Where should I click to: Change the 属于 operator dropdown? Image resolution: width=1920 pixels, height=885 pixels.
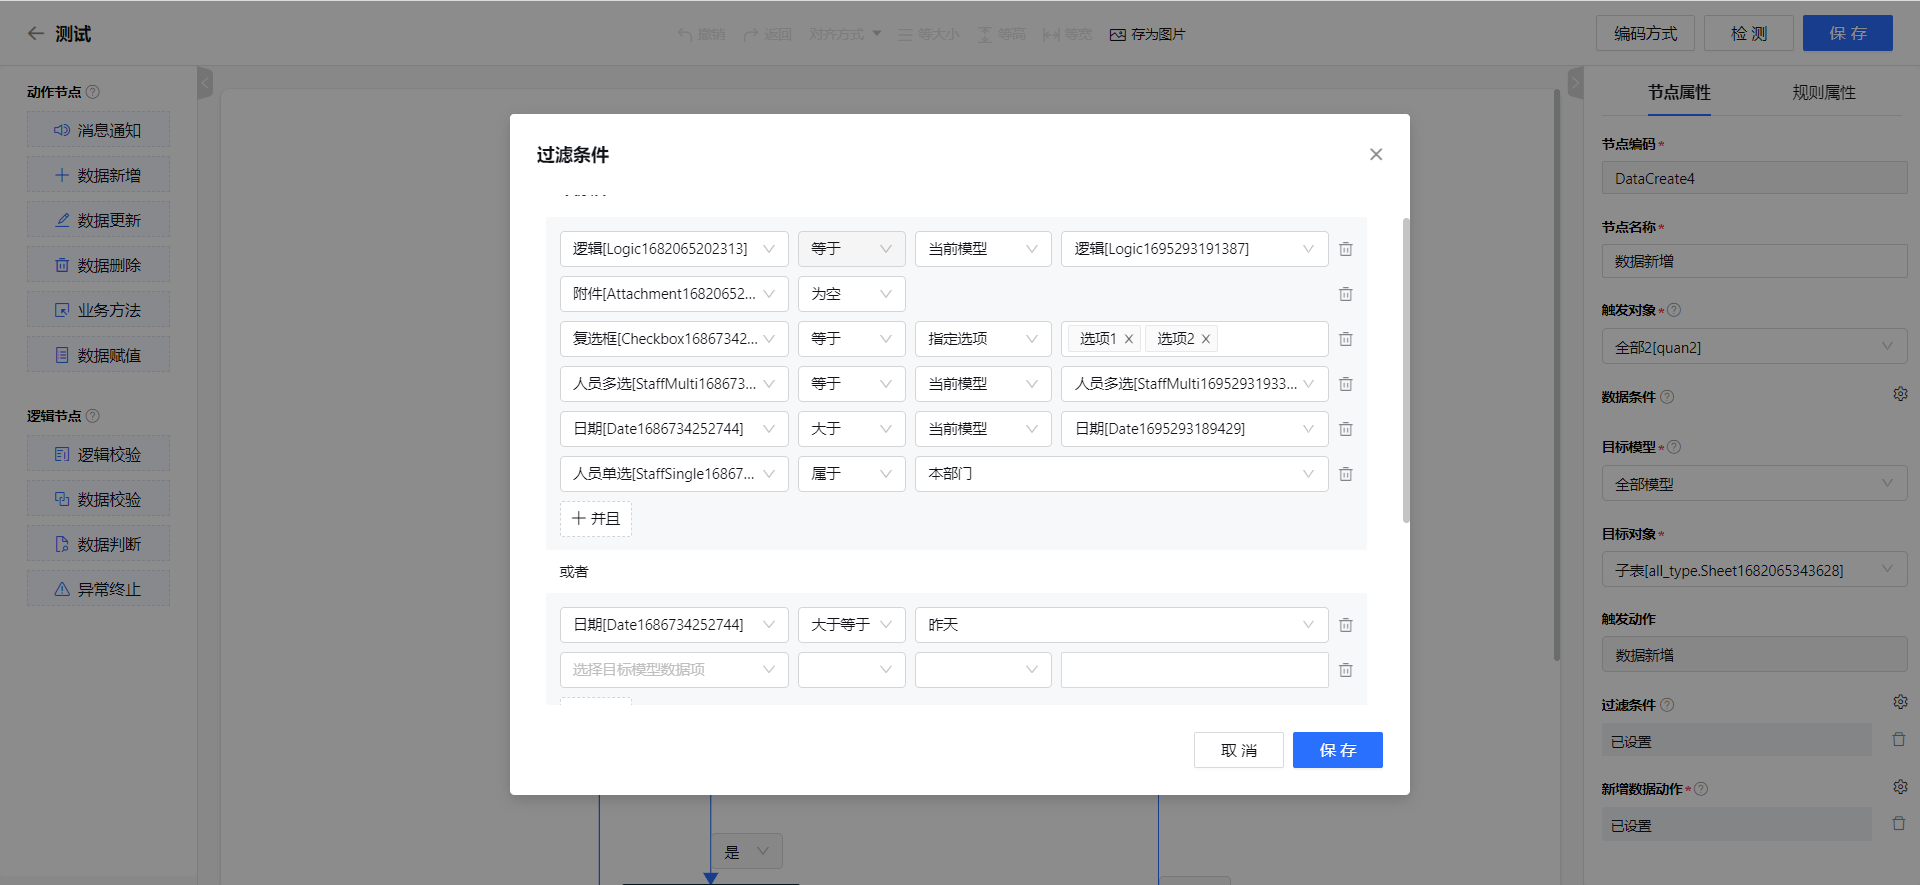coord(852,474)
